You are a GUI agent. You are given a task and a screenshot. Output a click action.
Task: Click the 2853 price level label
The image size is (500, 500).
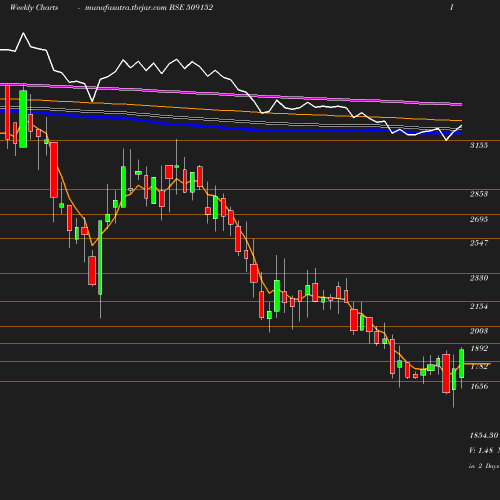pyautogui.click(x=479, y=194)
